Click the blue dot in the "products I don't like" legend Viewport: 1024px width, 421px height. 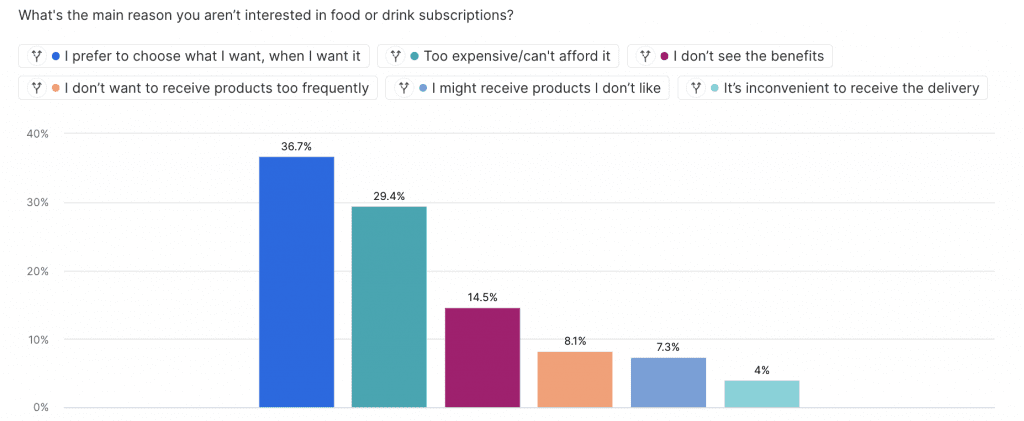(425, 88)
